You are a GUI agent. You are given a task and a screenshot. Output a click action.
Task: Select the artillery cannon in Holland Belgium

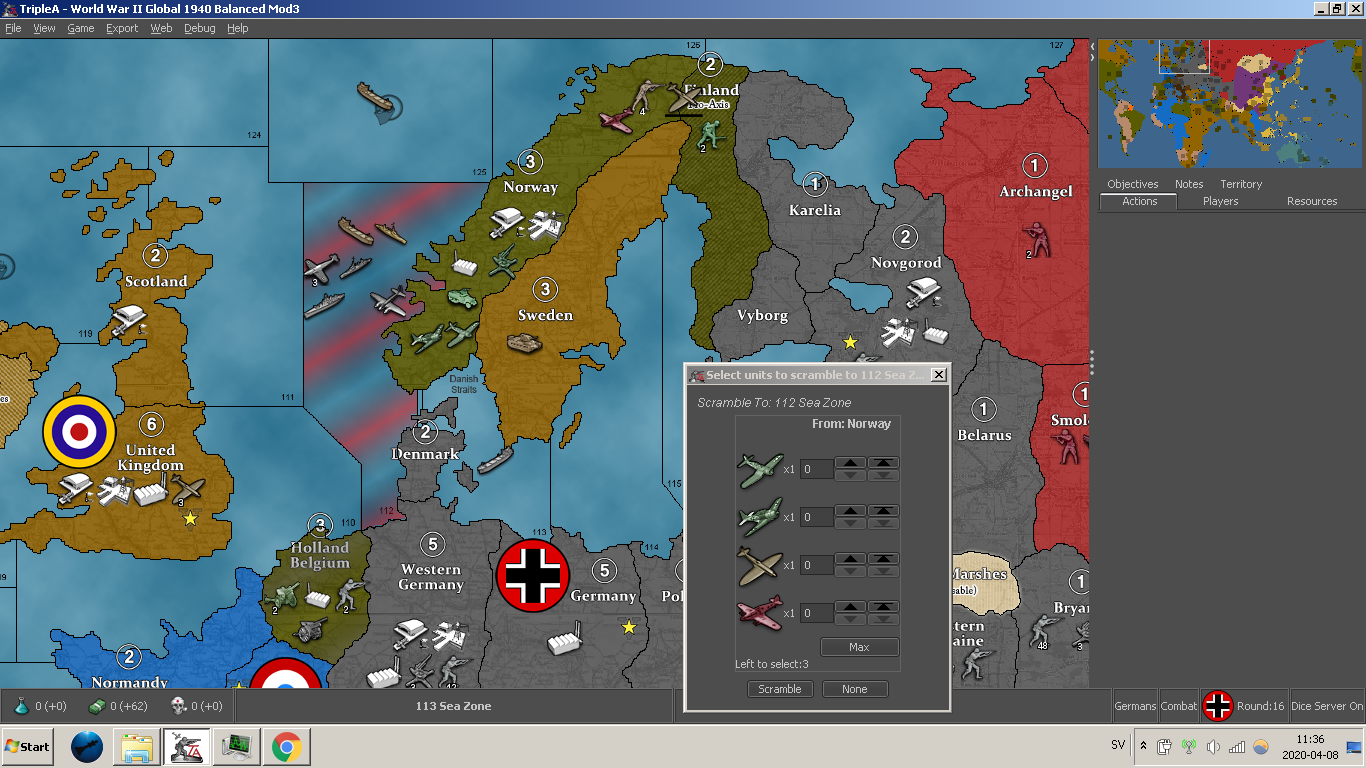(x=311, y=630)
